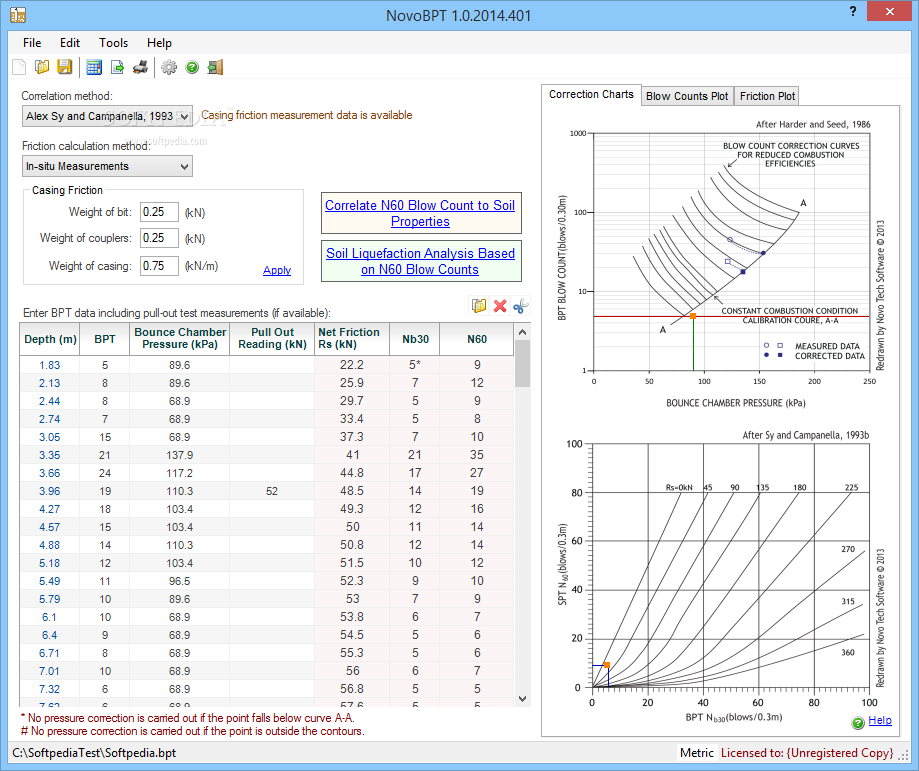
Task: Click the export document icon with green arrow
Action: [x=117, y=67]
